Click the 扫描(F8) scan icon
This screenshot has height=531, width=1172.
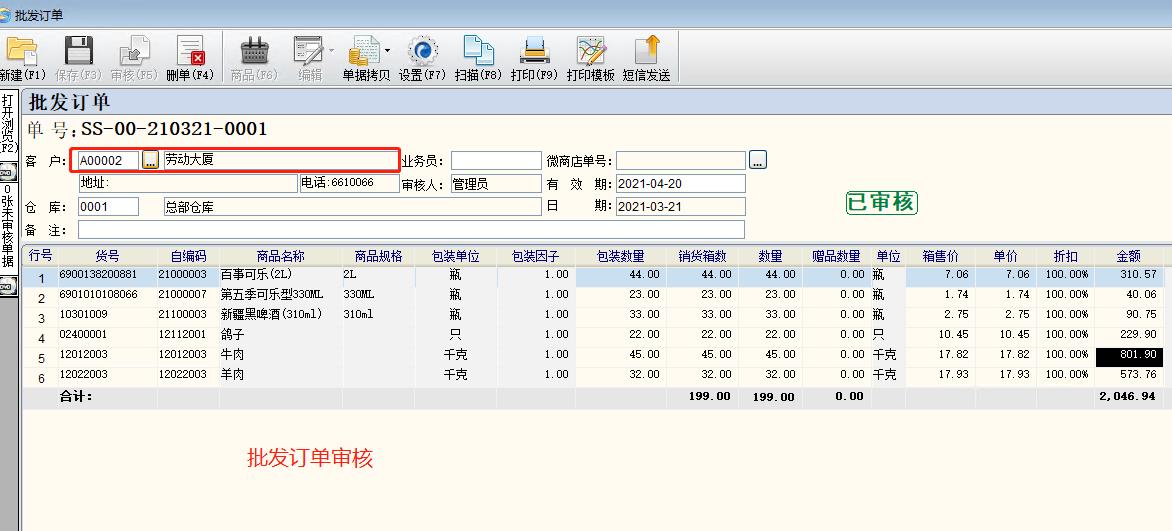[478, 51]
